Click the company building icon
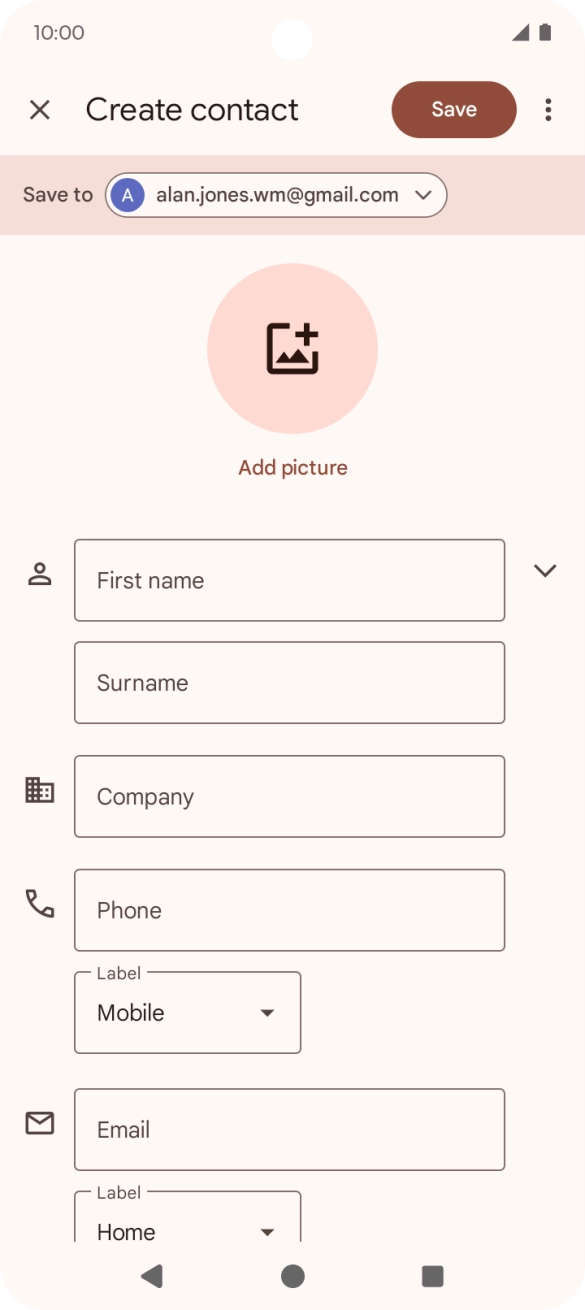This screenshot has width=585, height=1310. [x=39, y=789]
